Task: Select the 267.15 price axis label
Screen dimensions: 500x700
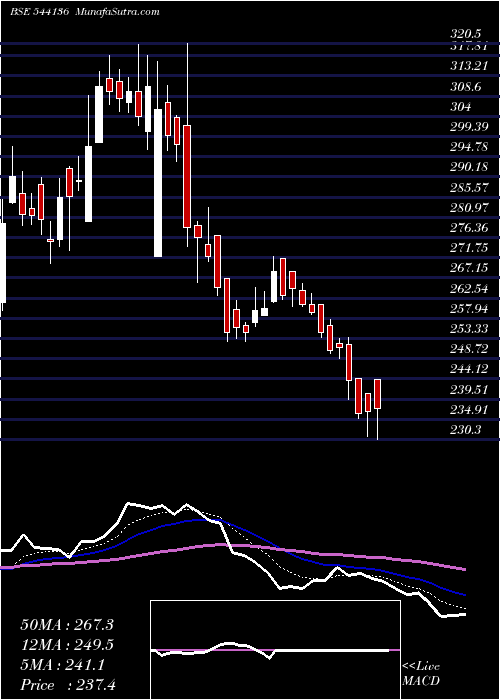Action: (x=469, y=268)
